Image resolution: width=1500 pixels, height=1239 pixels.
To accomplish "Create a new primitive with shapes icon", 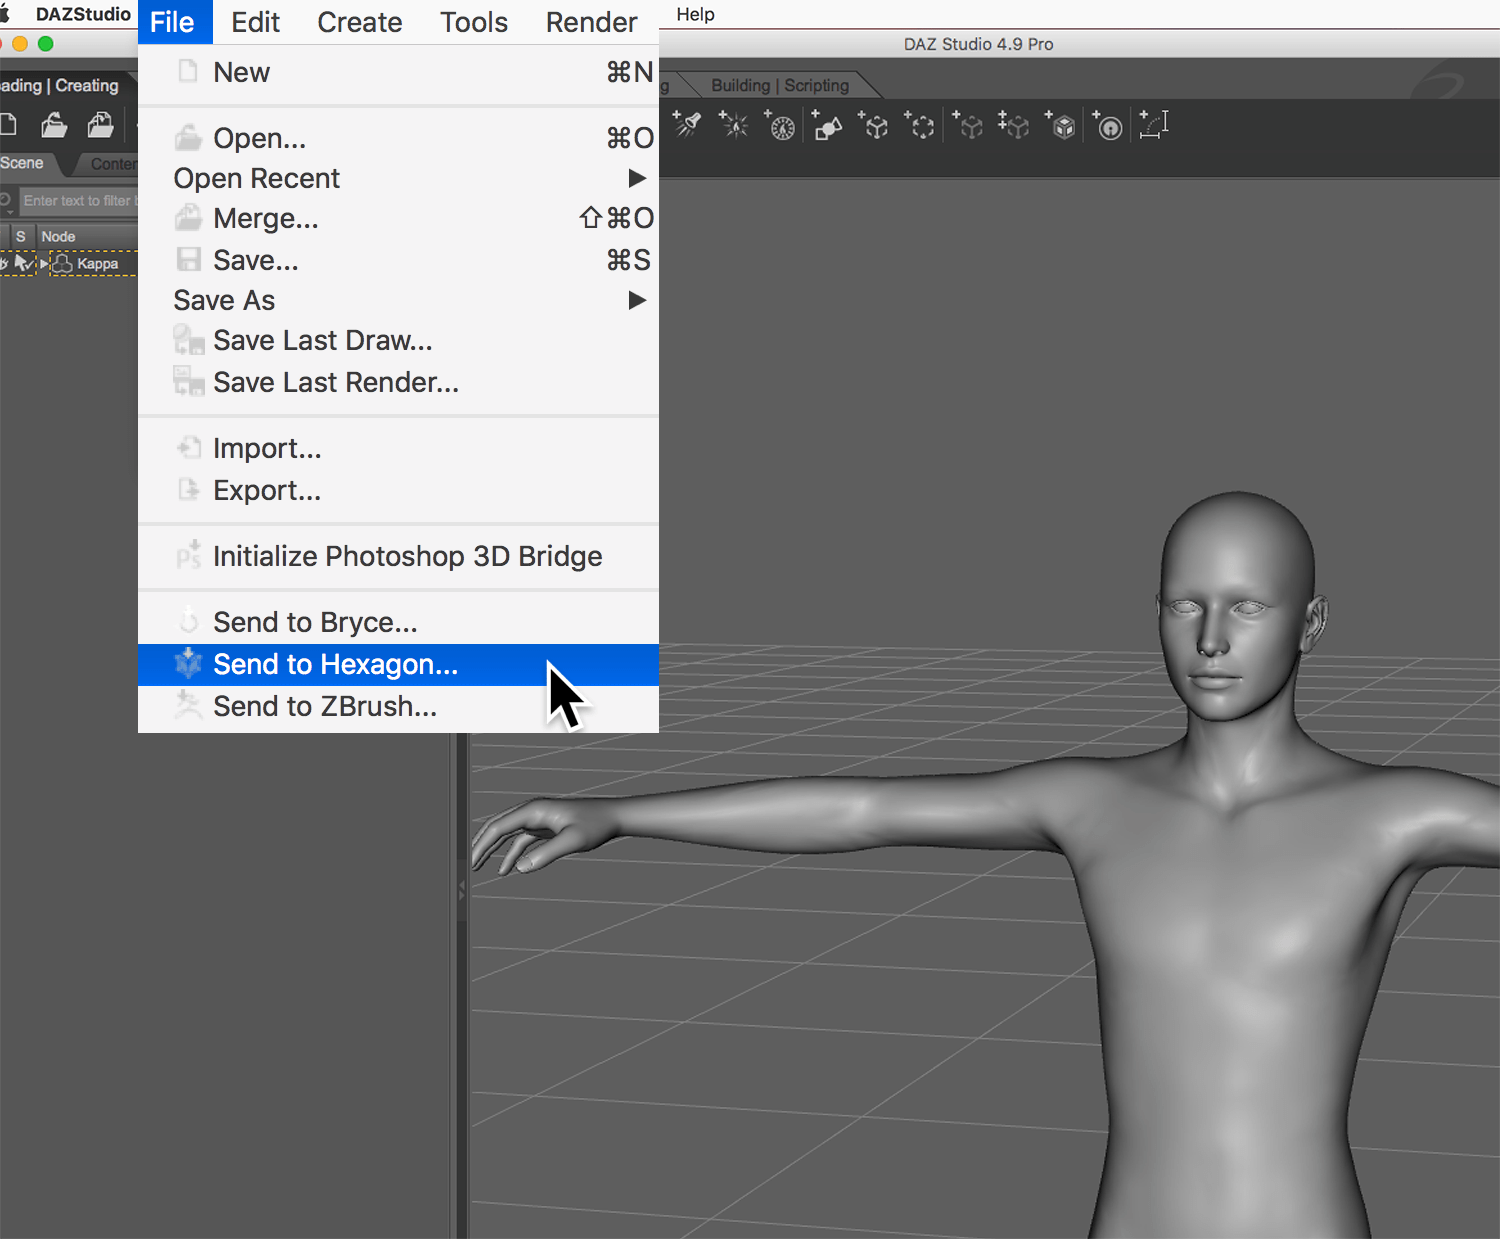I will click(827, 127).
